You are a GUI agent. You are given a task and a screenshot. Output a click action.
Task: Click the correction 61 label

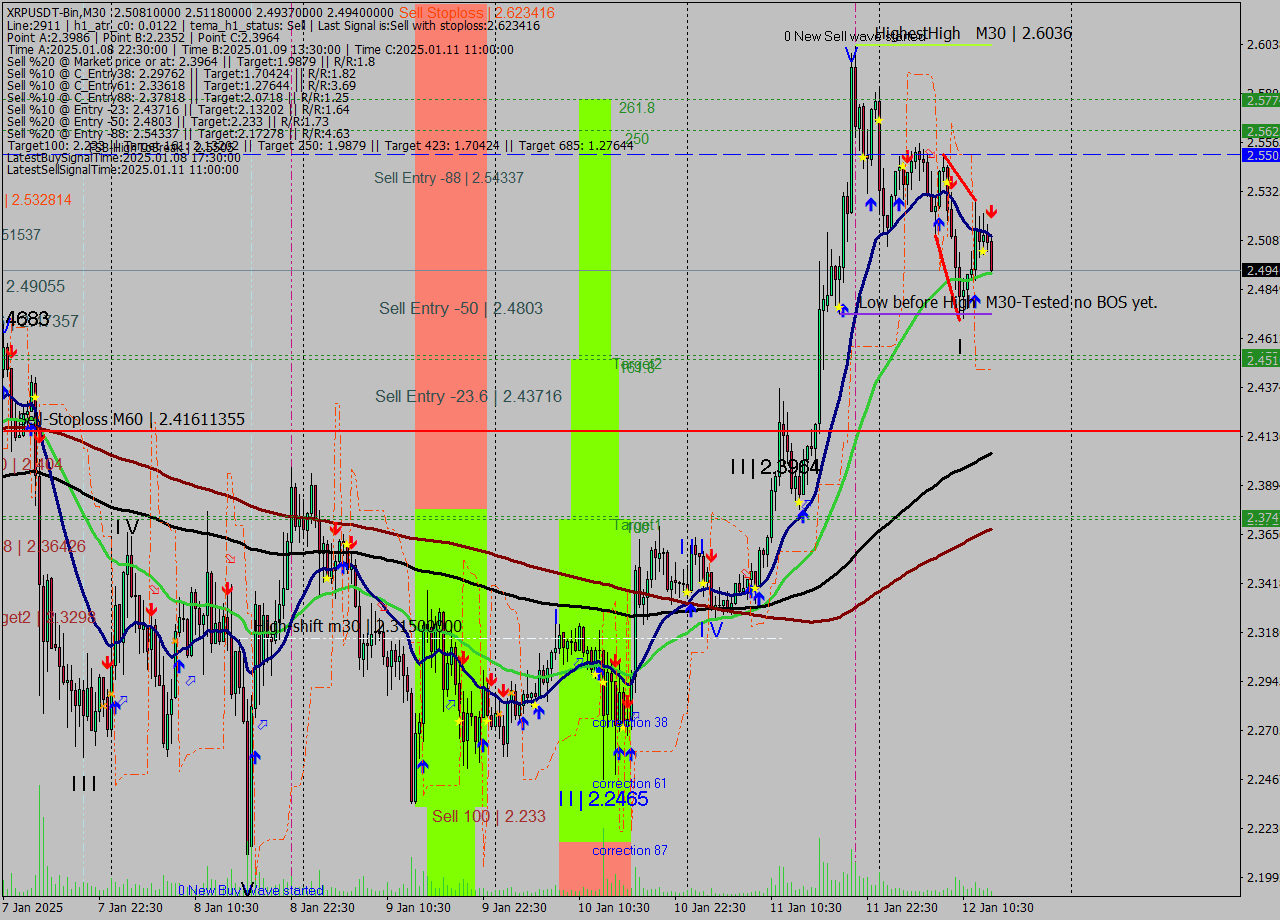click(629, 783)
